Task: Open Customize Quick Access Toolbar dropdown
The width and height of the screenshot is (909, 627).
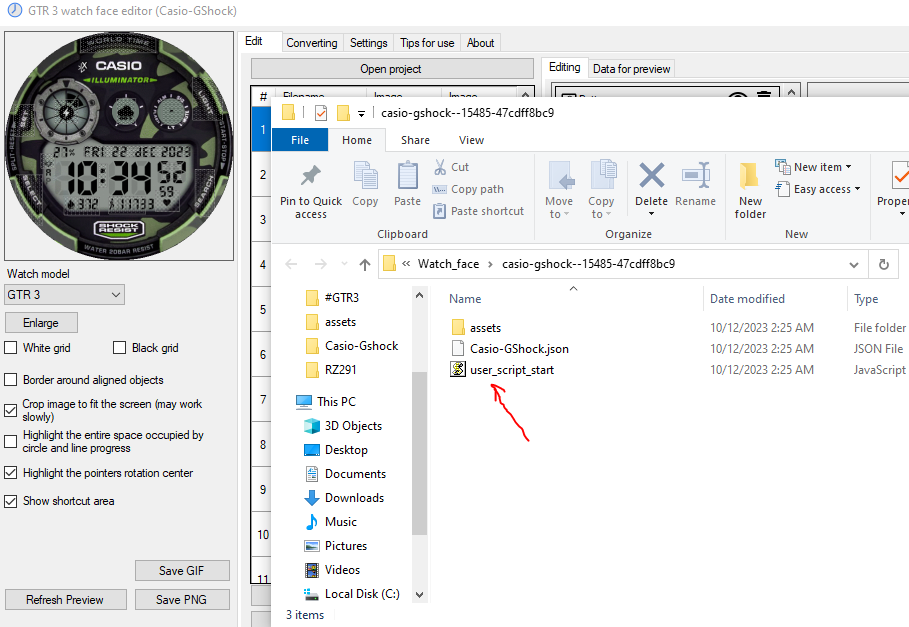Action: click(361, 114)
